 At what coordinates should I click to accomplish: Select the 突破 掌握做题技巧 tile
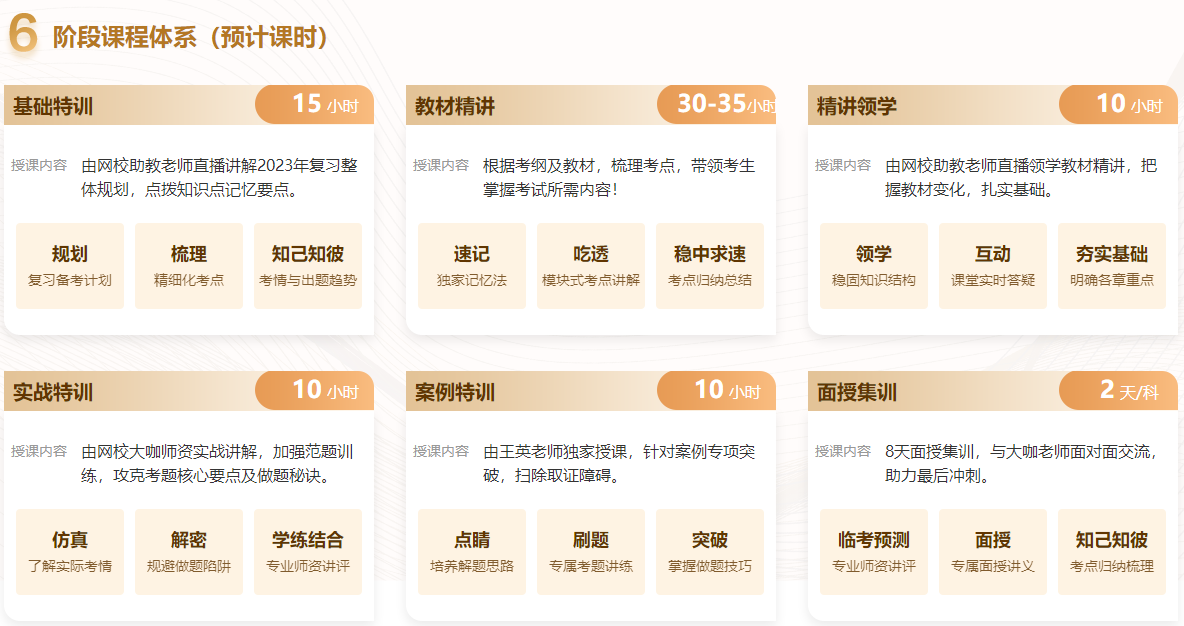click(710, 552)
